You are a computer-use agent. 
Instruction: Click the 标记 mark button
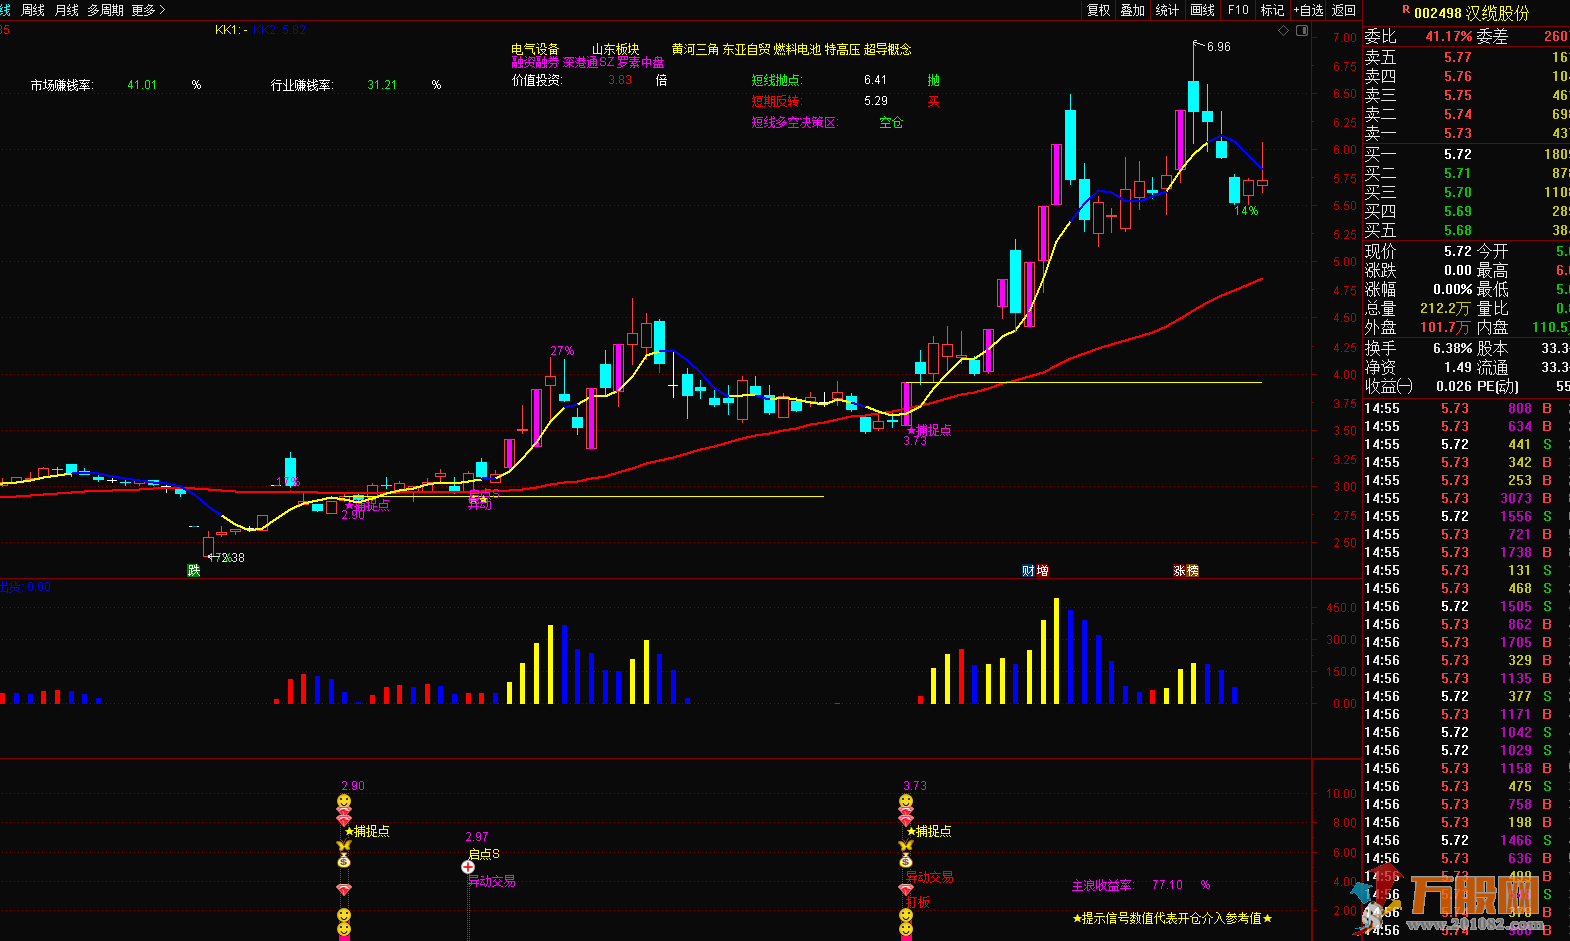pos(1272,10)
